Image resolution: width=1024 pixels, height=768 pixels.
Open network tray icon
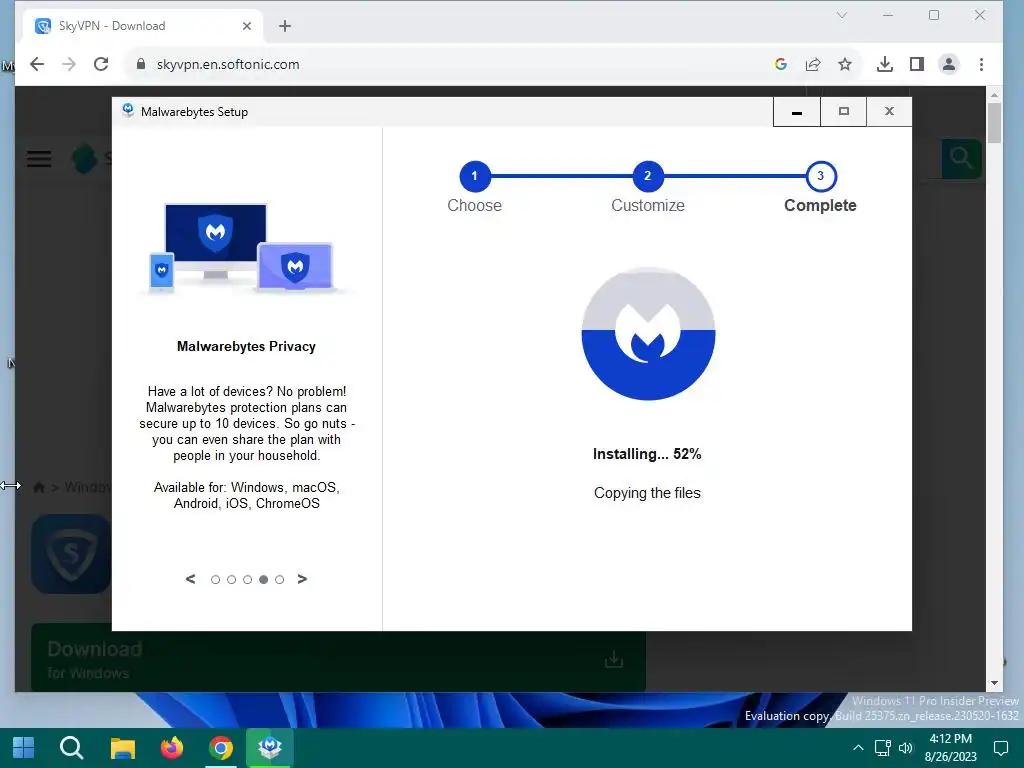coord(882,748)
